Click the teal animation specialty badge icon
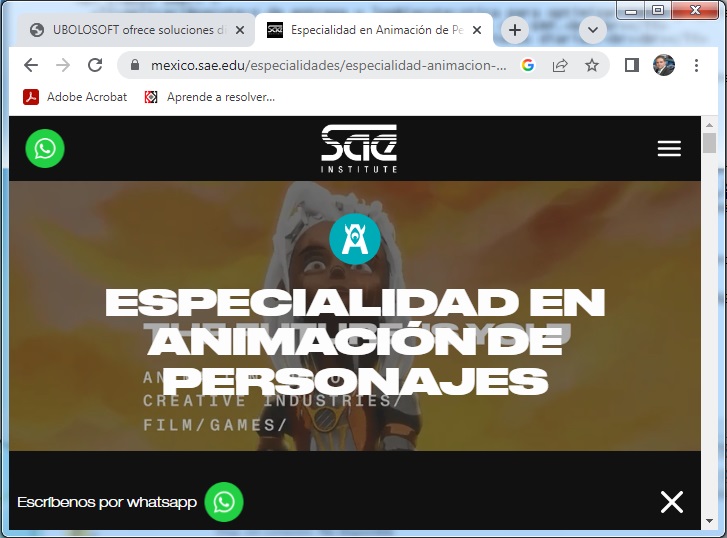727x538 pixels. (355, 239)
